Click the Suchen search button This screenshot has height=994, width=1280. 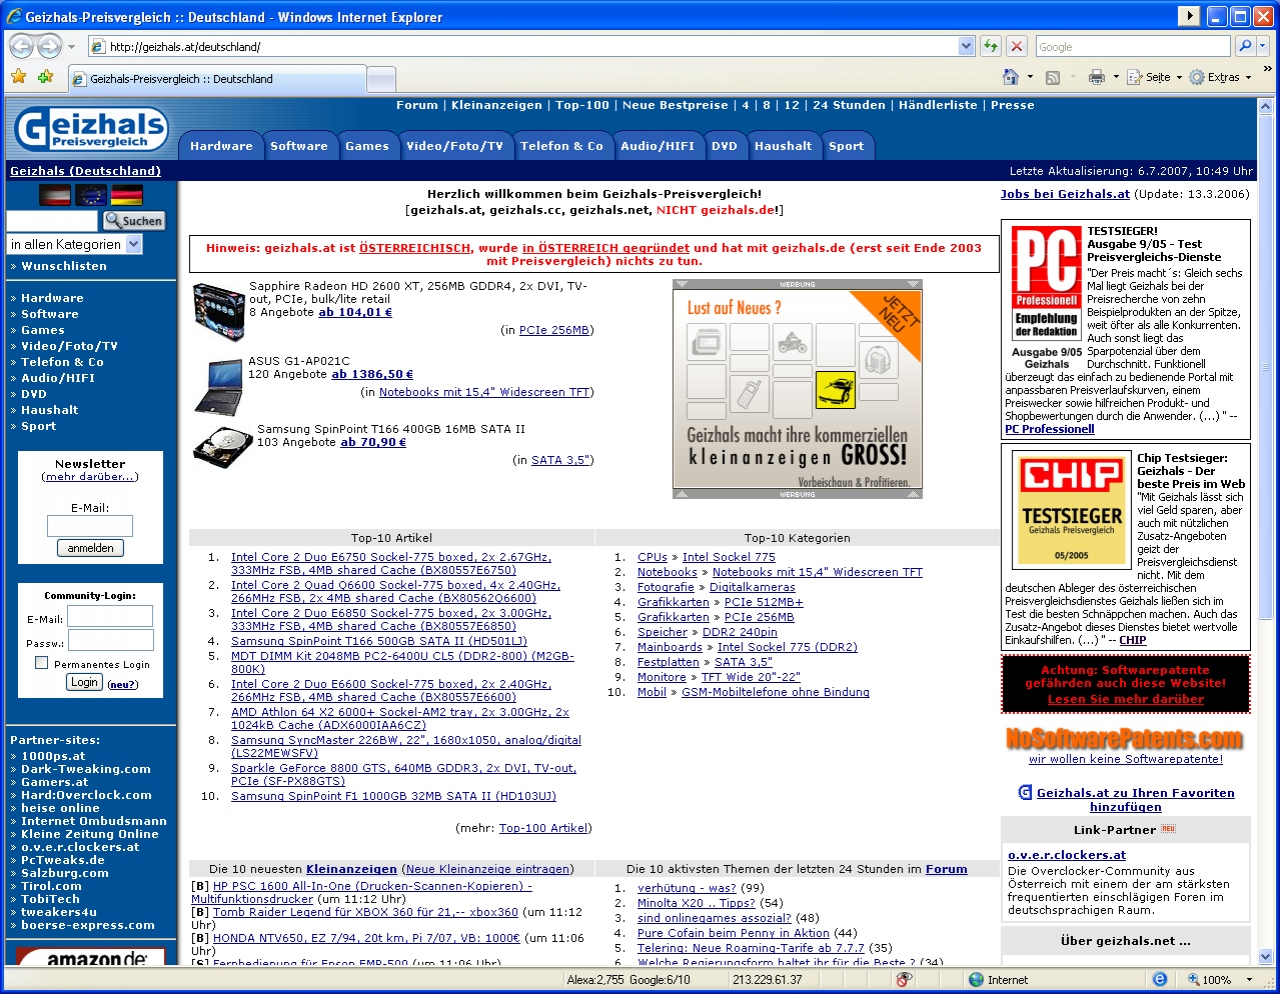coord(134,221)
